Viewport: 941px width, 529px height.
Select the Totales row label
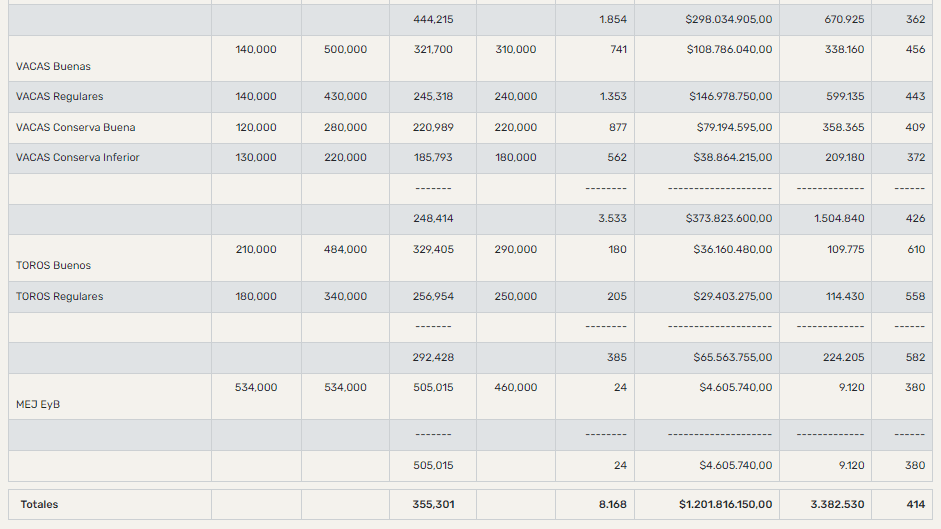pos(39,505)
